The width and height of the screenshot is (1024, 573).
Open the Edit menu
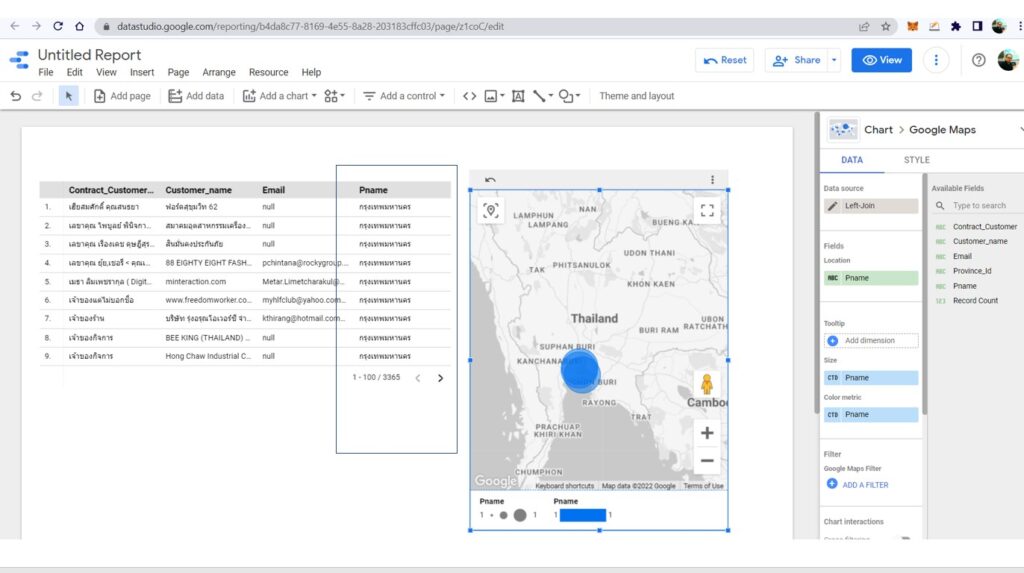tap(74, 73)
